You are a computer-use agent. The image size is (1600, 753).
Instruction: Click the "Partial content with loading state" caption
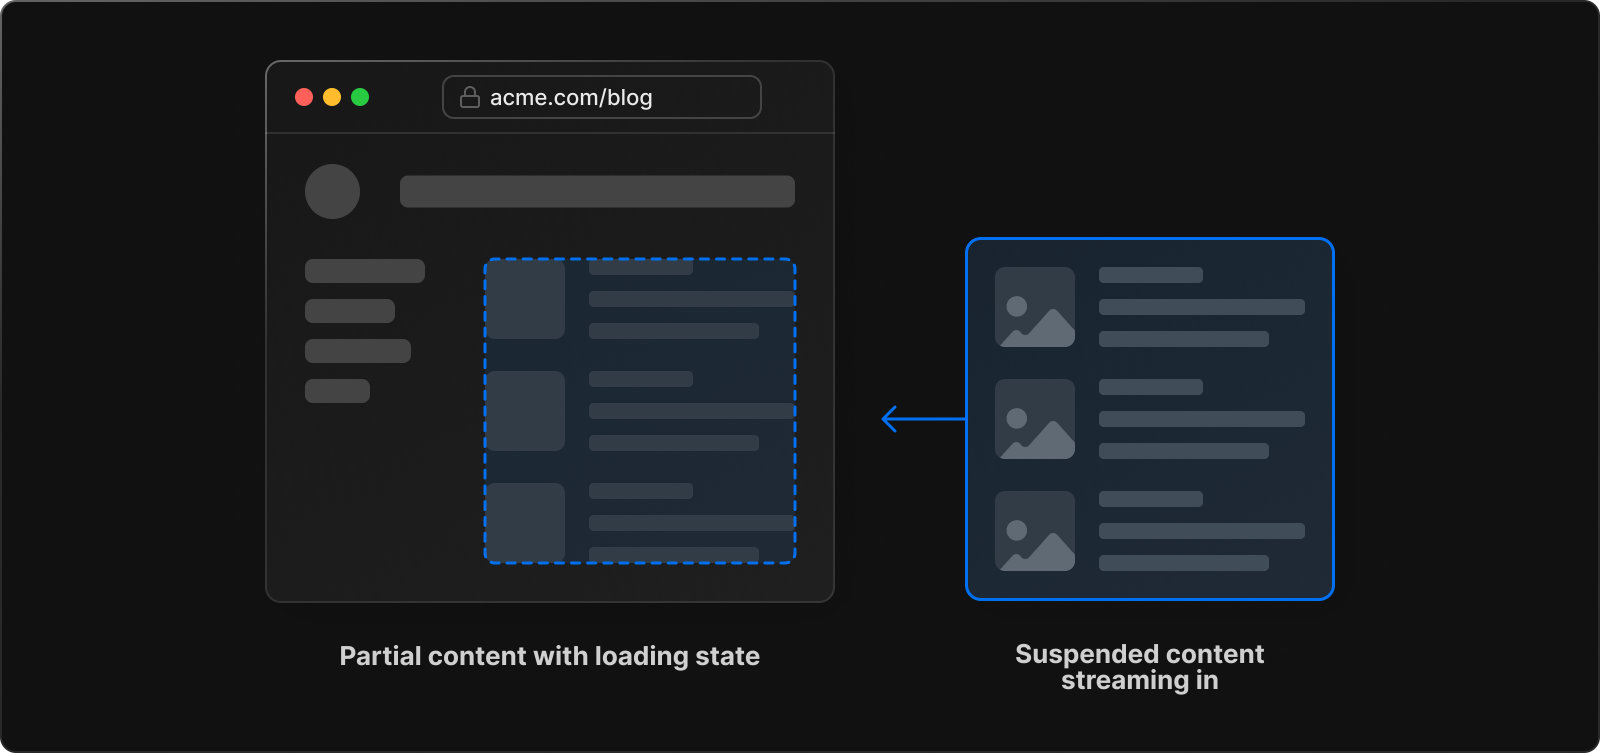click(550, 656)
